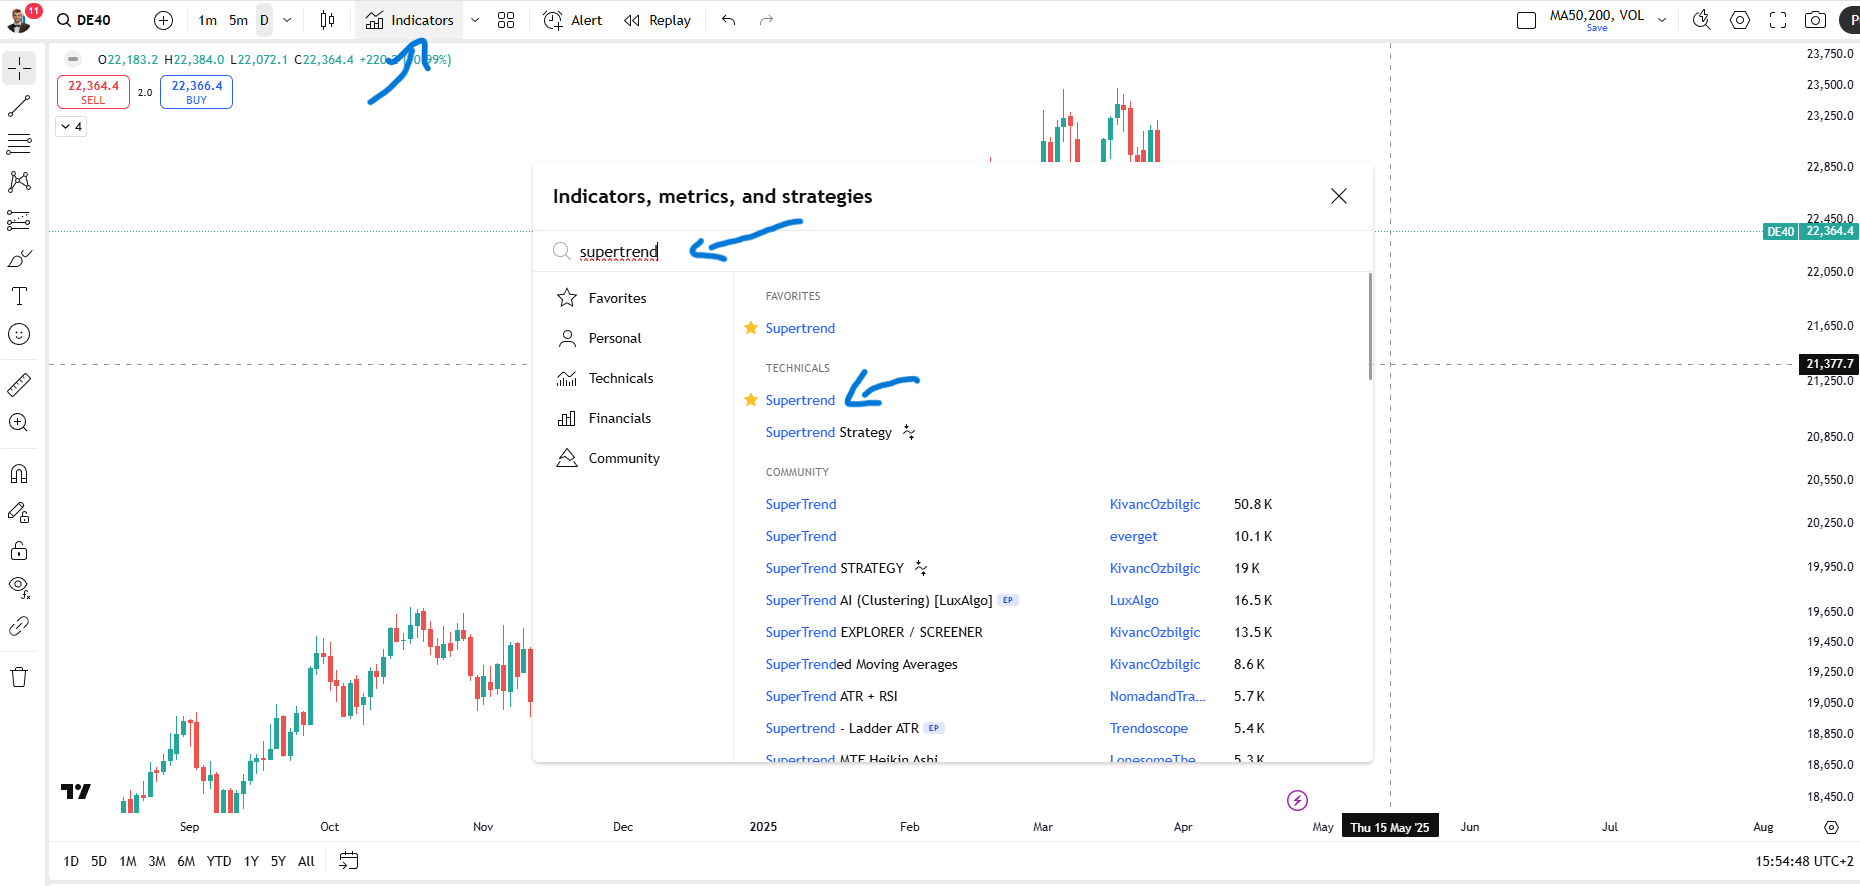Toggle stay in drawing mode
Image resolution: width=1860 pixels, height=886 pixels.
tap(19, 512)
